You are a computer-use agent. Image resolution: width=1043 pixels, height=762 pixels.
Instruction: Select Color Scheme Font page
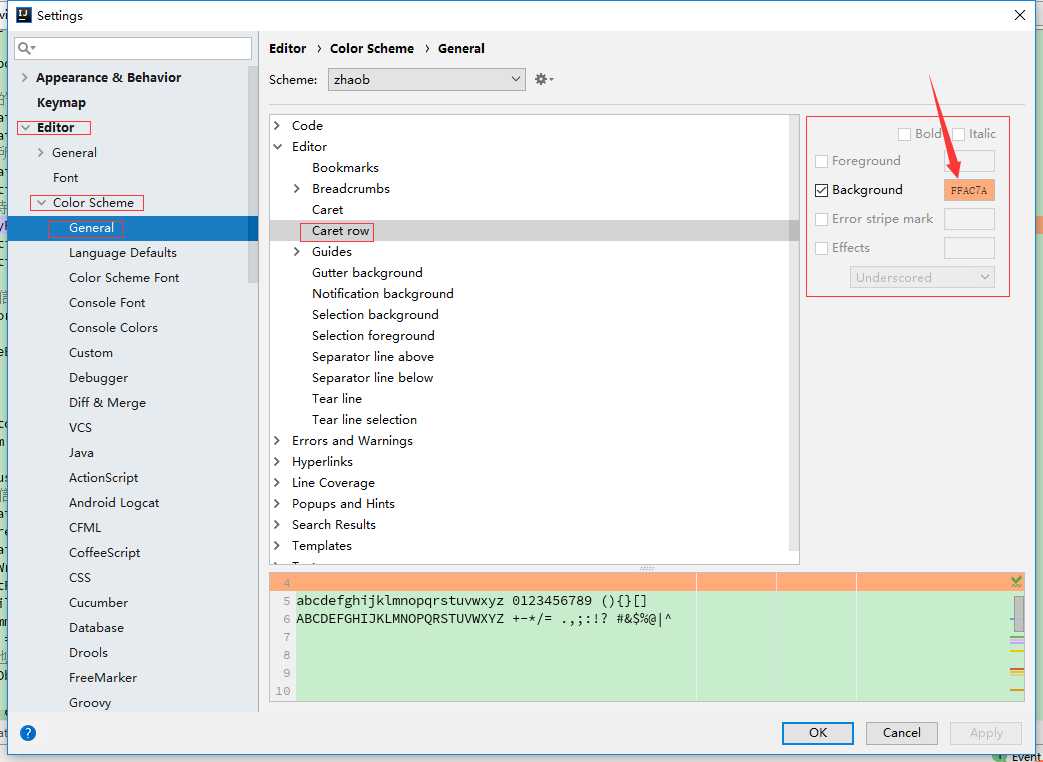(x=124, y=277)
